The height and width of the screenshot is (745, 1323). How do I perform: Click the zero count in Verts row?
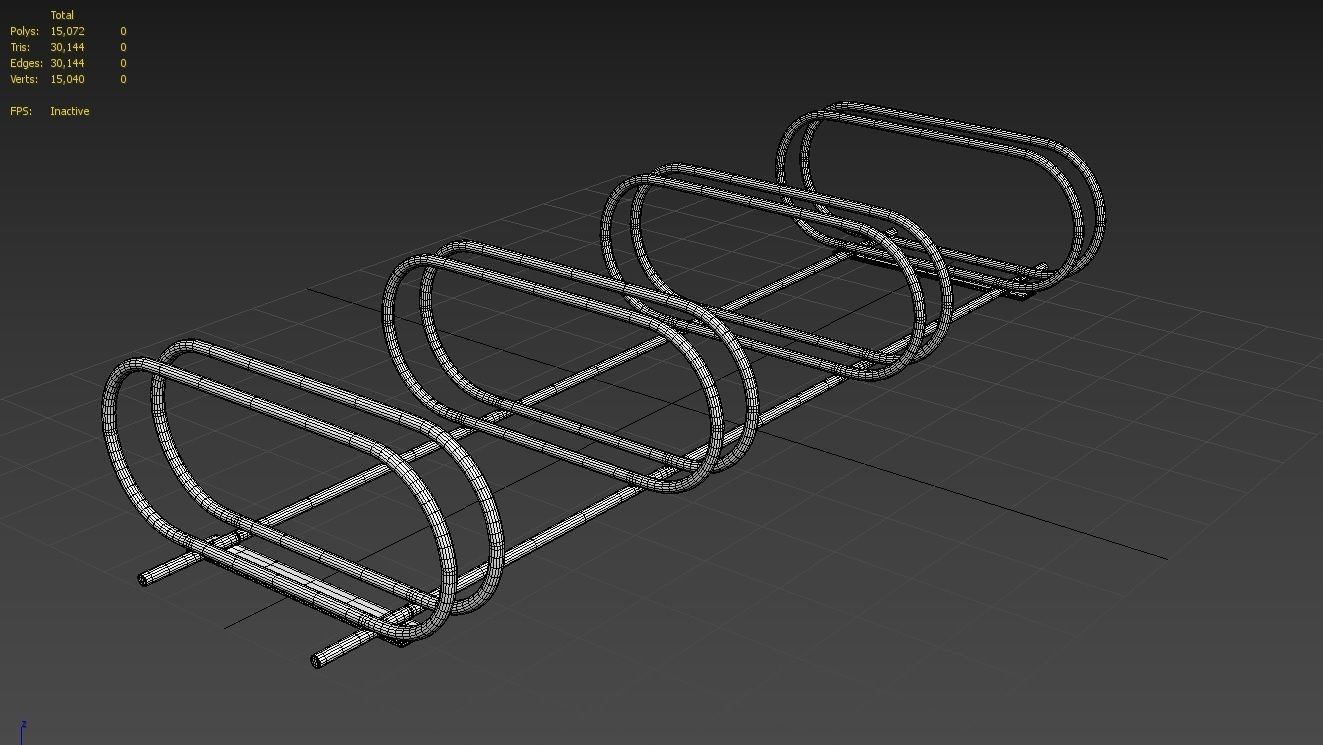(x=123, y=79)
